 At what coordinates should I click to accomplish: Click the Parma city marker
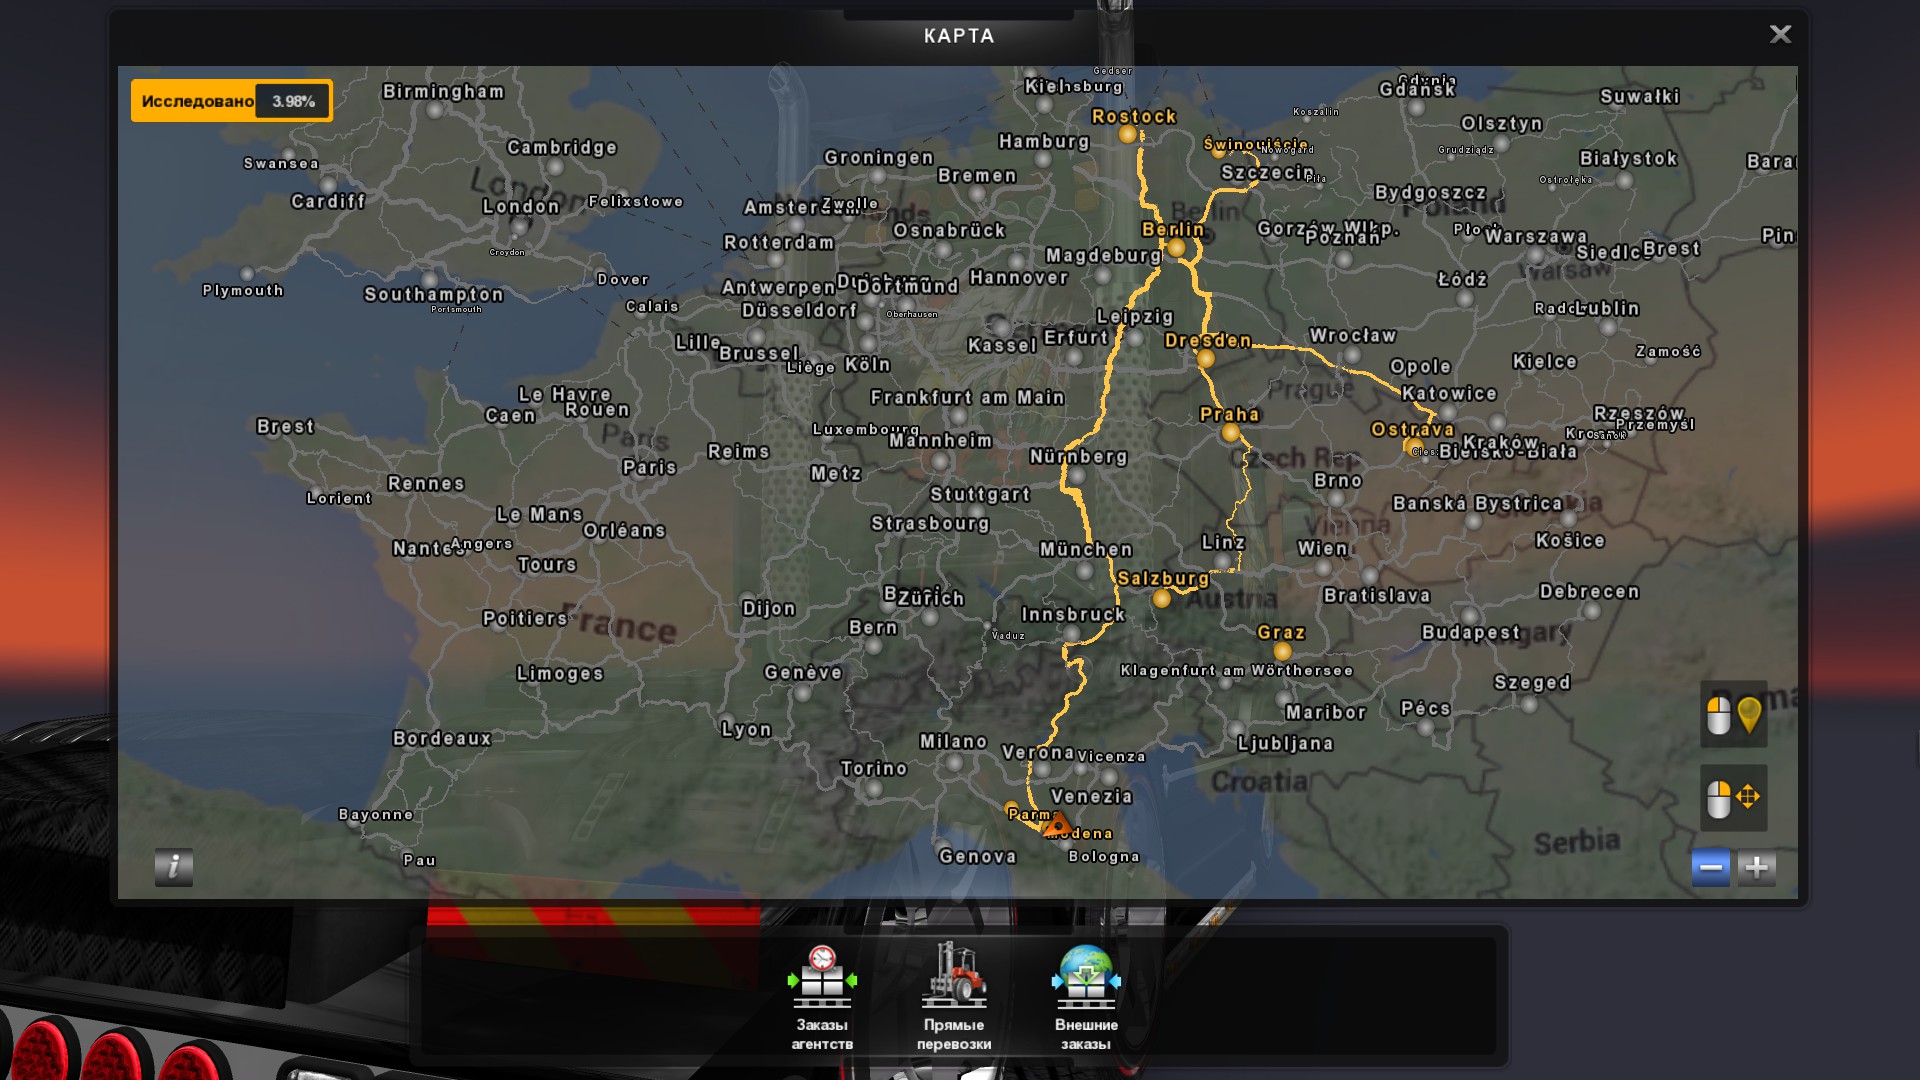pyautogui.click(x=1011, y=807)
